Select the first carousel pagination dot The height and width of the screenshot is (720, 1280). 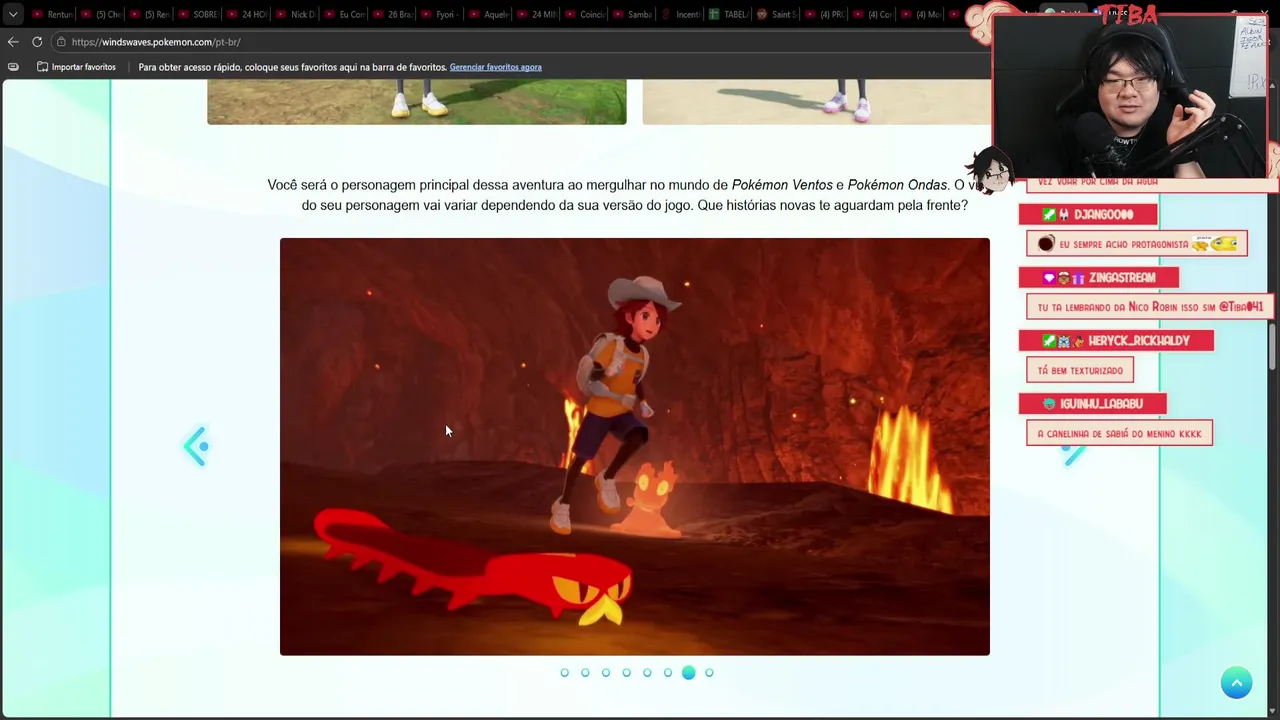coord(564,673)
